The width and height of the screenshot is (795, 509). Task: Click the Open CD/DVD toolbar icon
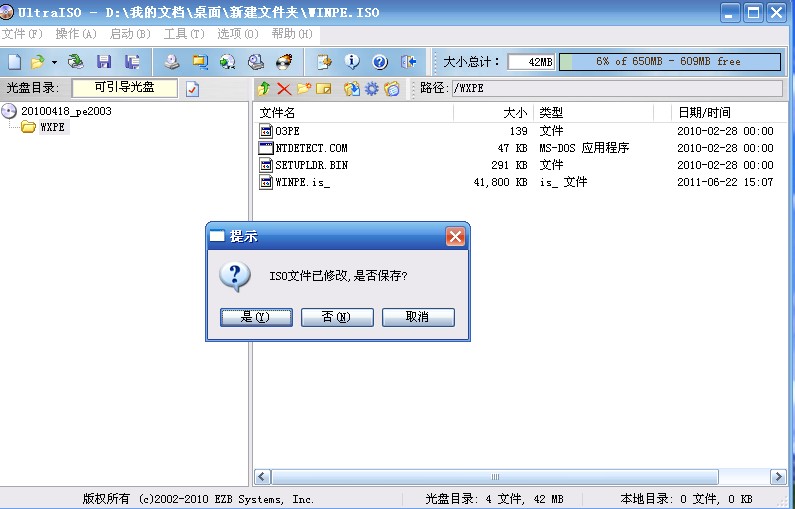(76, 62)
